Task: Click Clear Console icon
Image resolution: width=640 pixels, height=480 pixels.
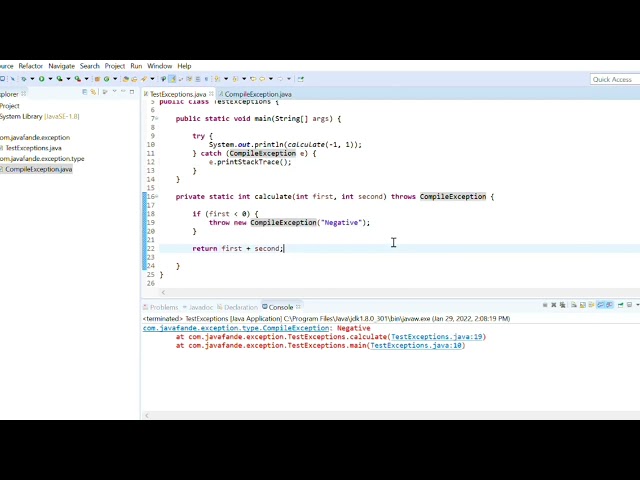Action: pos(574,305)
